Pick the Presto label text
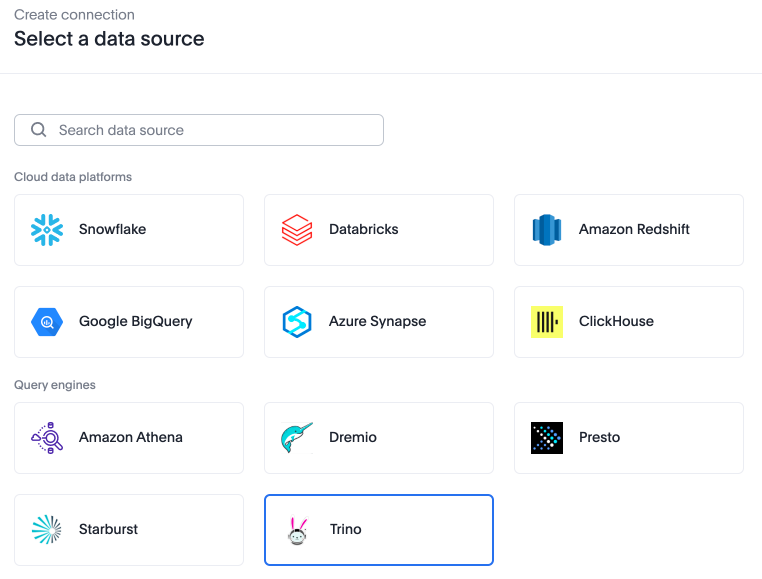The image size is (762, 579). coord(599,437)
